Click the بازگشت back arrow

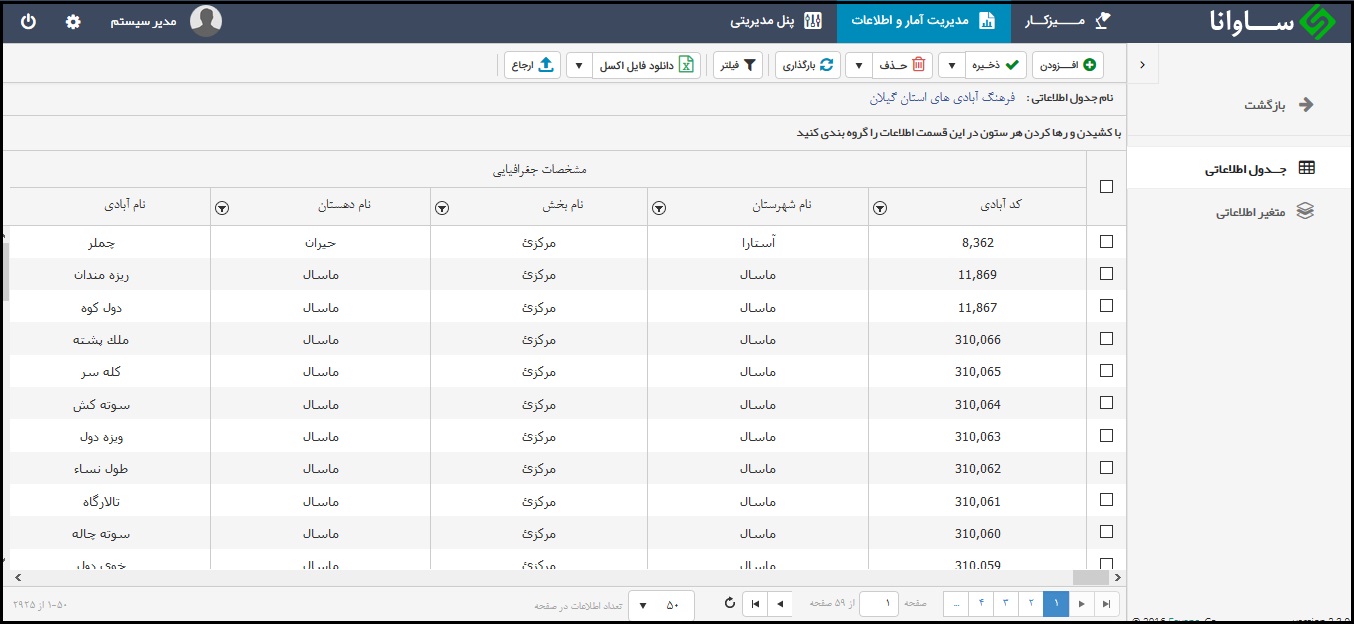[x=1305, y=105]
